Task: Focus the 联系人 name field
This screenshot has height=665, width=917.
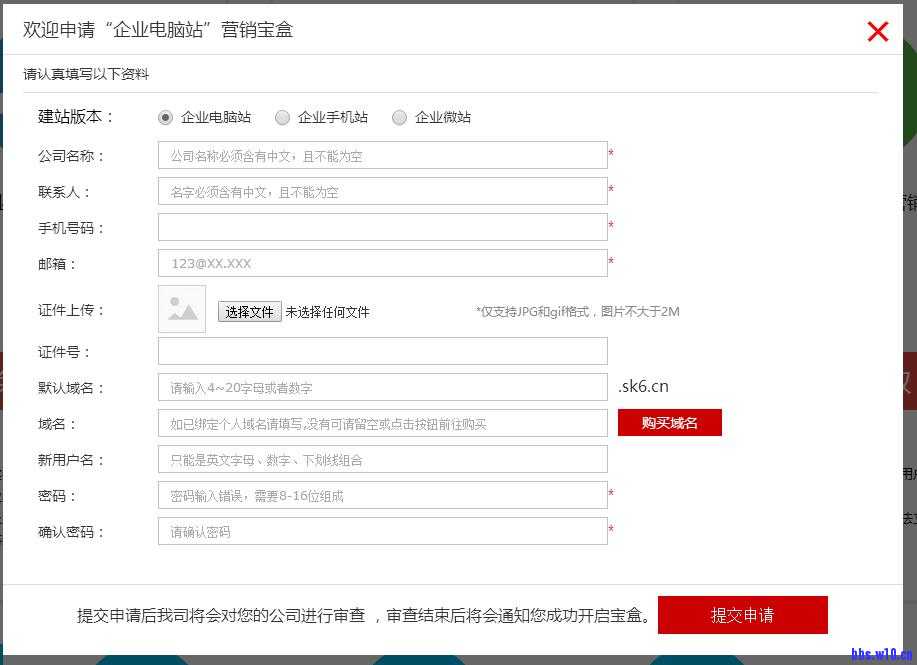Action: tap(382, 192)
